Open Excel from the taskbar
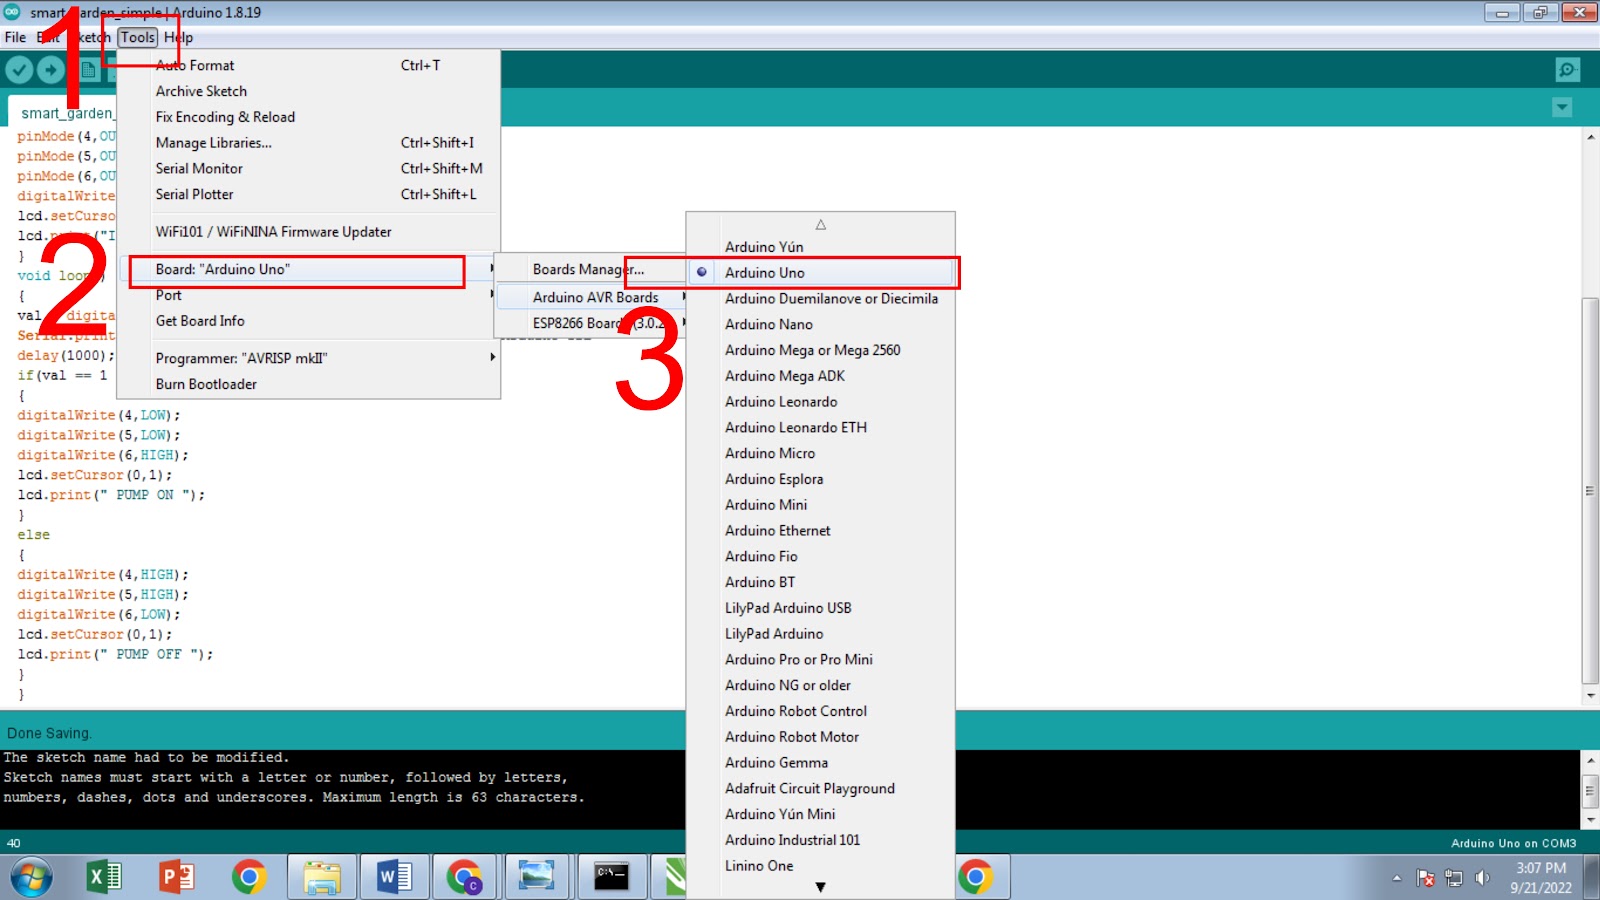 104,877
